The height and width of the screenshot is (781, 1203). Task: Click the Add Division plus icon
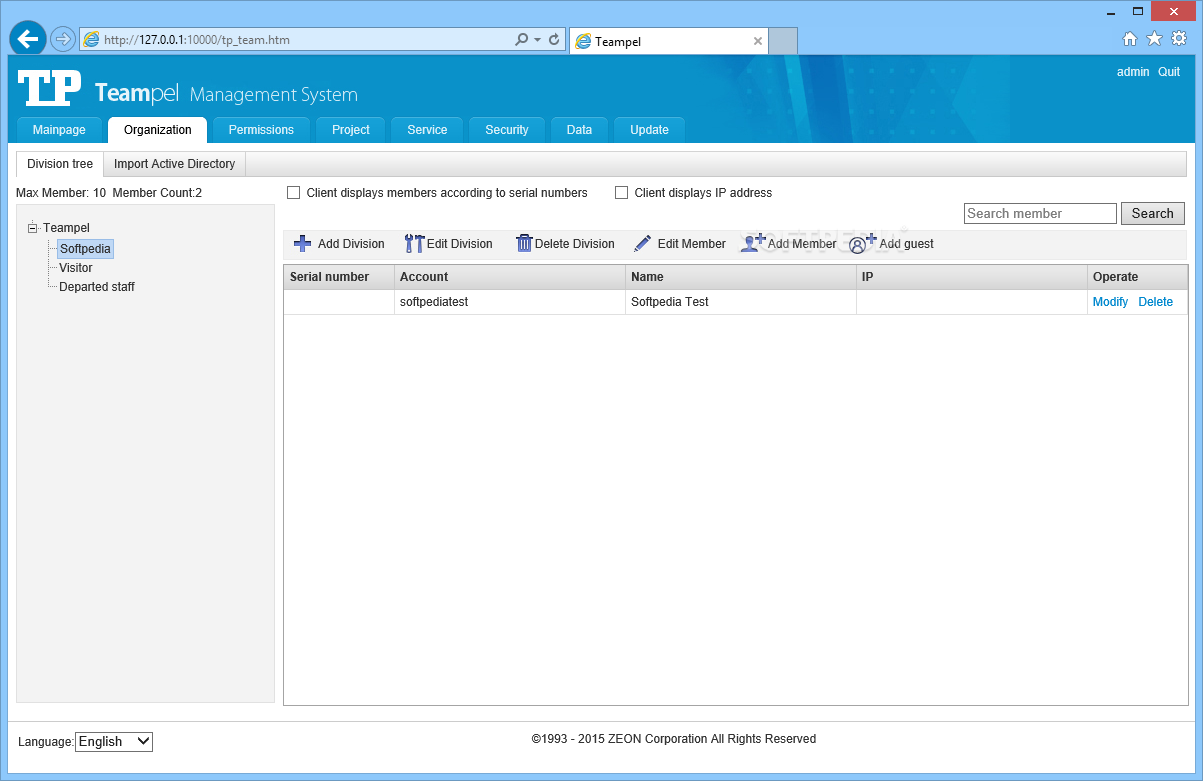pyautogui.click(x=302, y=243)
